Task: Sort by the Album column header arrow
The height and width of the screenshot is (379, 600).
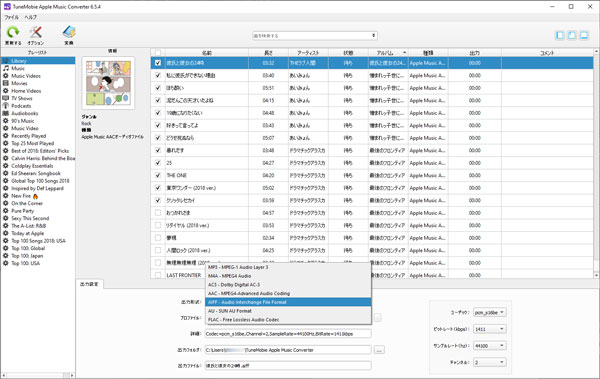Action: (x=404, y=52)
